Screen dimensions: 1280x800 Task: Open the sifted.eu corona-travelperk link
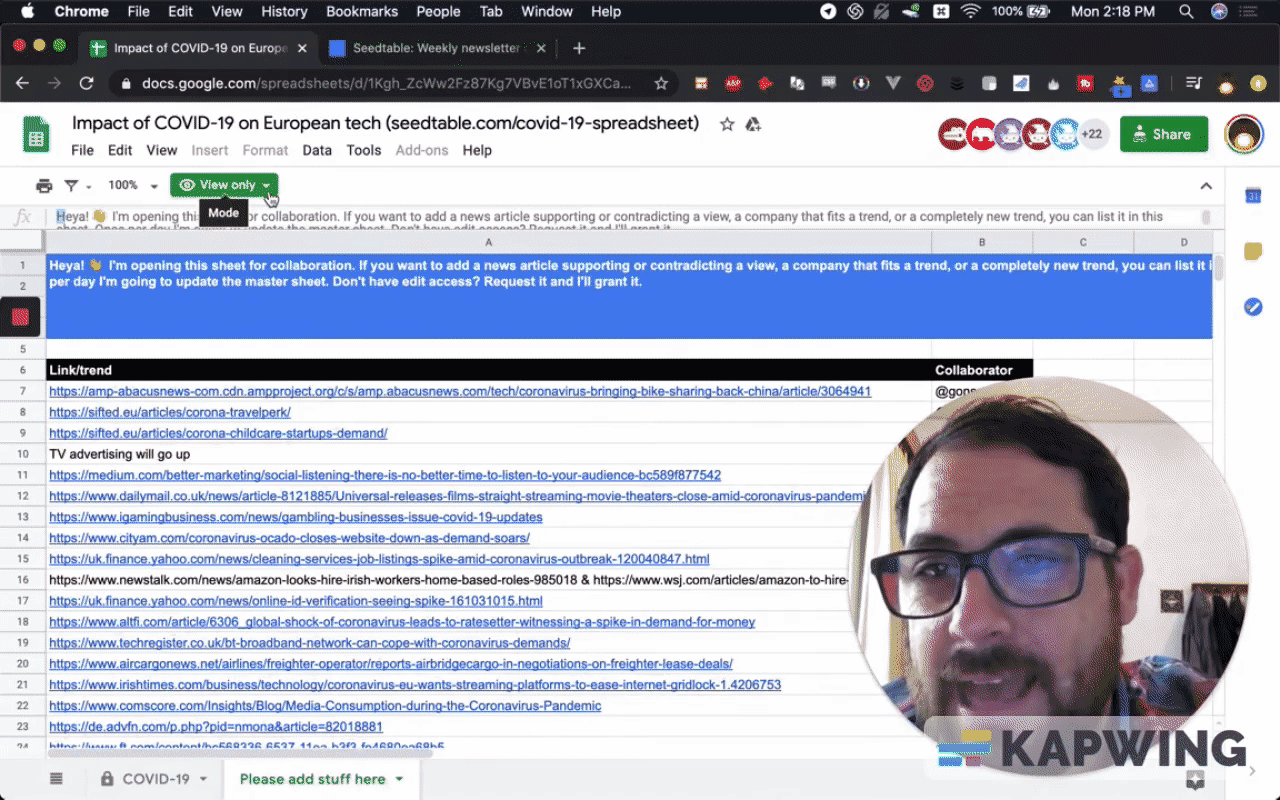pos(170,412)
